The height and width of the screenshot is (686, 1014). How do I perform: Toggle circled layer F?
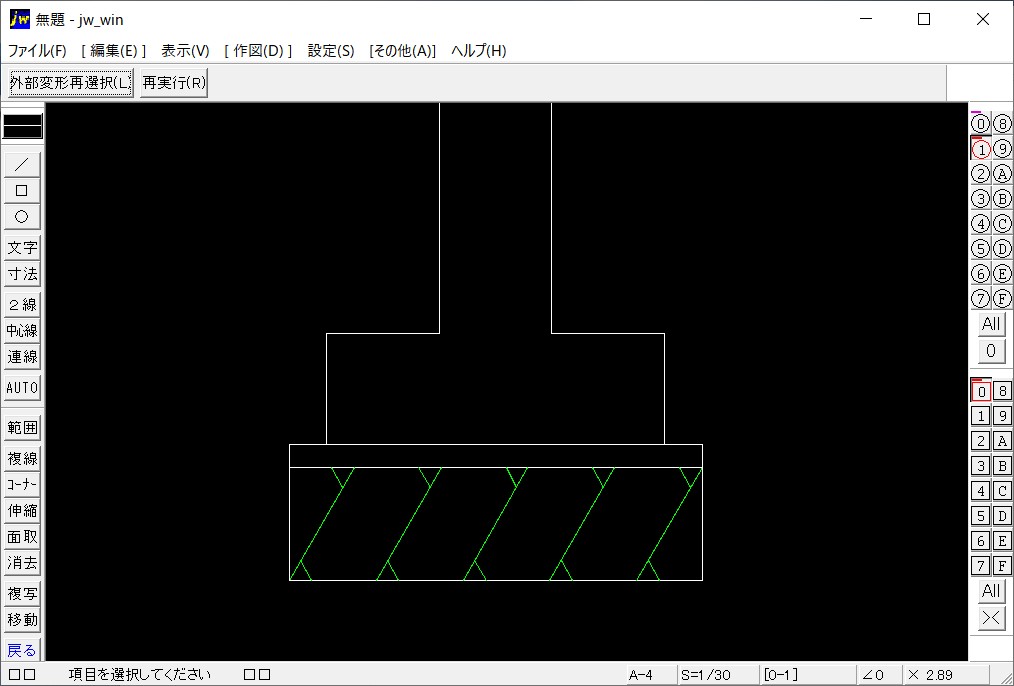1002,298
